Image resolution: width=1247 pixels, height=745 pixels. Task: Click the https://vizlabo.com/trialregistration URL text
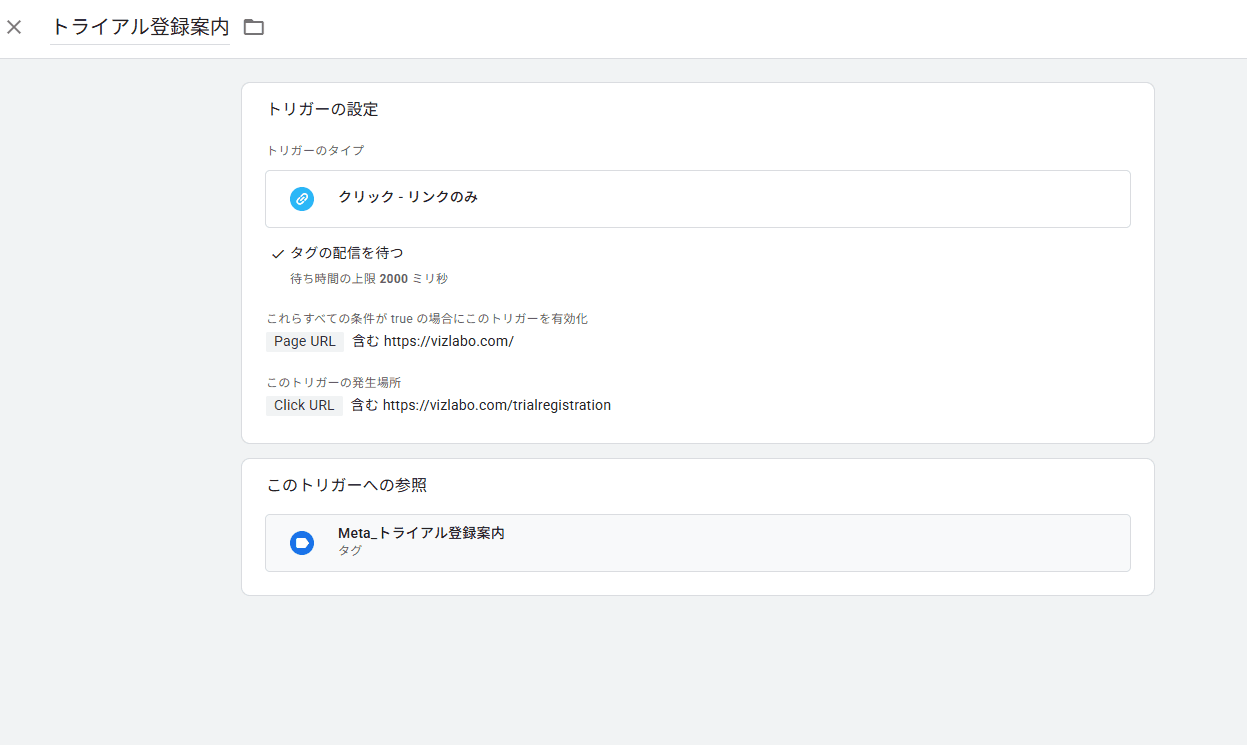(x=495, y=405)
